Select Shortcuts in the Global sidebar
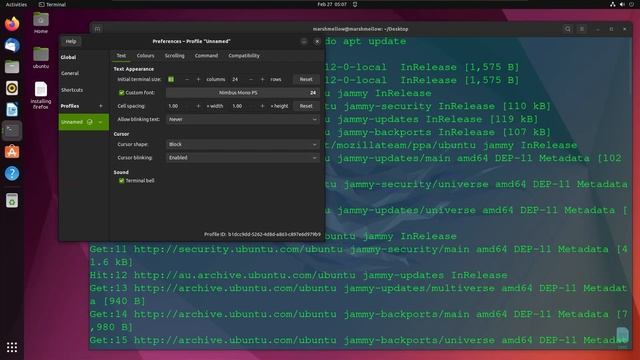Screen dimensions: 640x360 tap(72, 90)
